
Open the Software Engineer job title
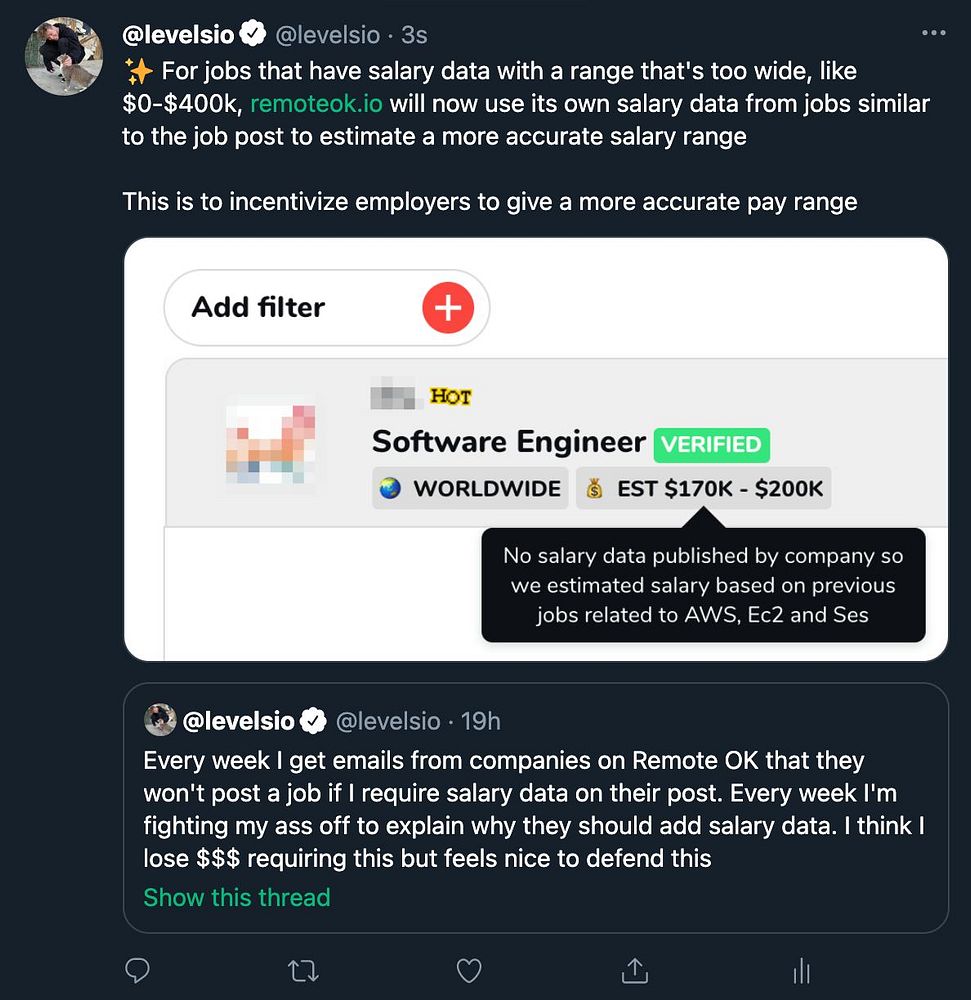pyautogui.click(x=508, y=442)
